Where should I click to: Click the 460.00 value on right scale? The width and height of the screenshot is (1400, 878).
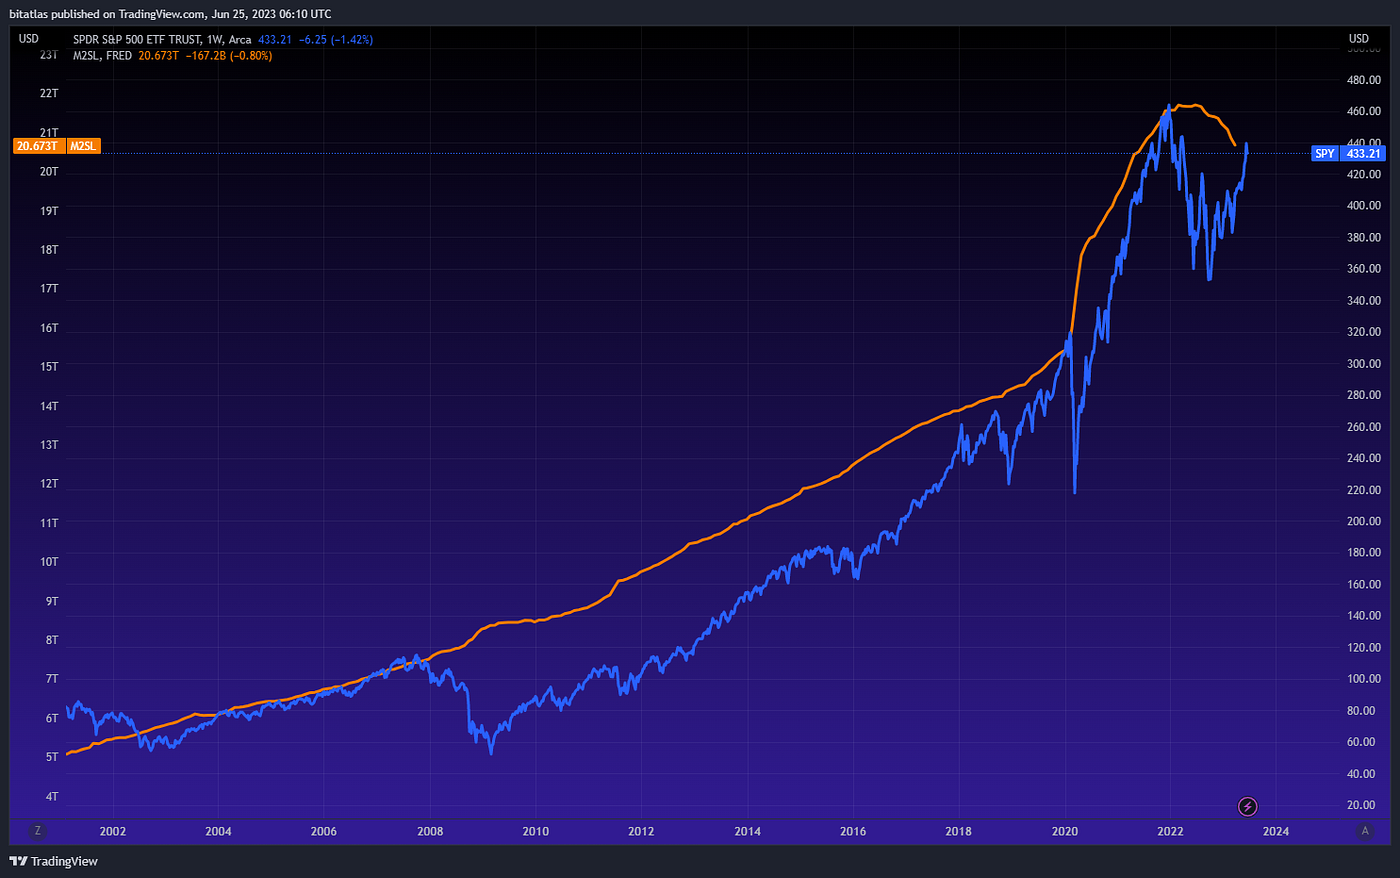click(1364, 111)
